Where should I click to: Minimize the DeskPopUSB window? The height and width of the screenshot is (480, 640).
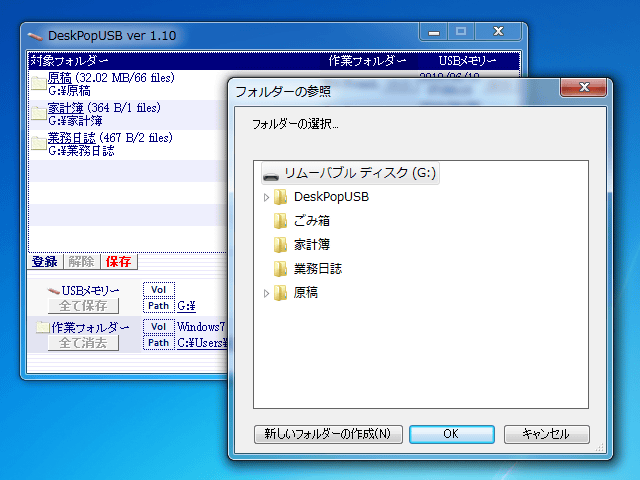point(434,32)
